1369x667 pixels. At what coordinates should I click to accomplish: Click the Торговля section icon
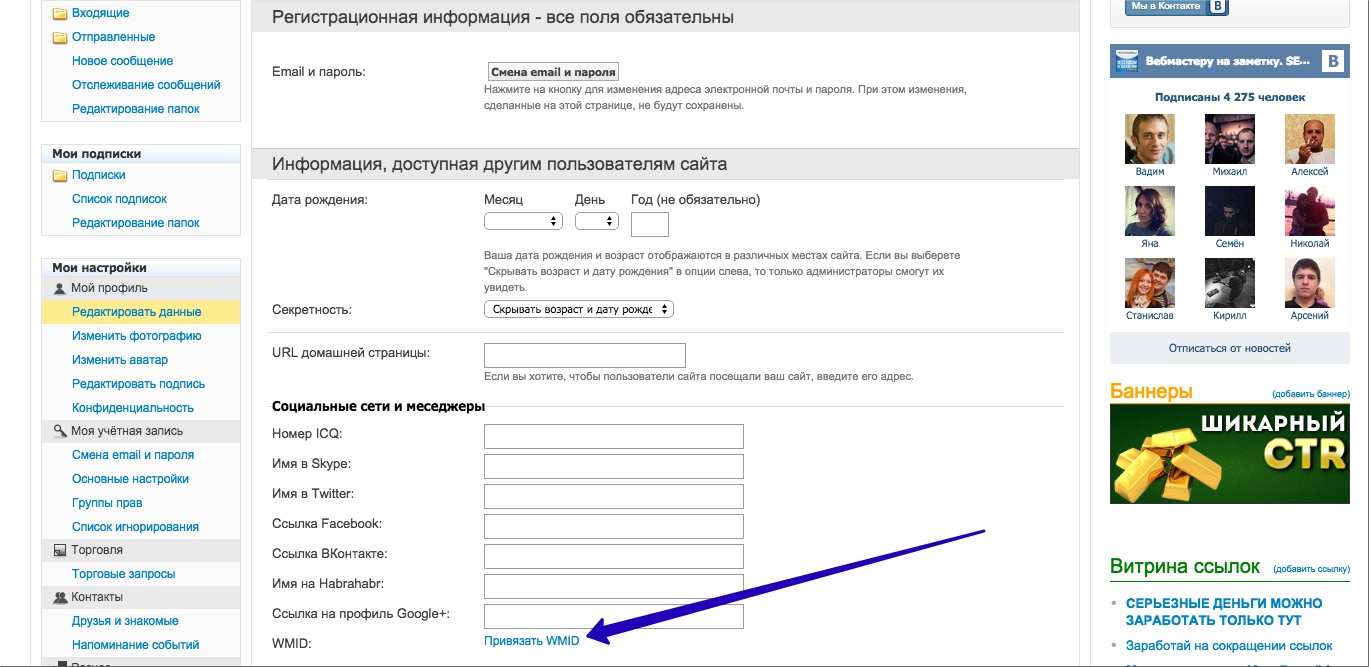(59, 550)
